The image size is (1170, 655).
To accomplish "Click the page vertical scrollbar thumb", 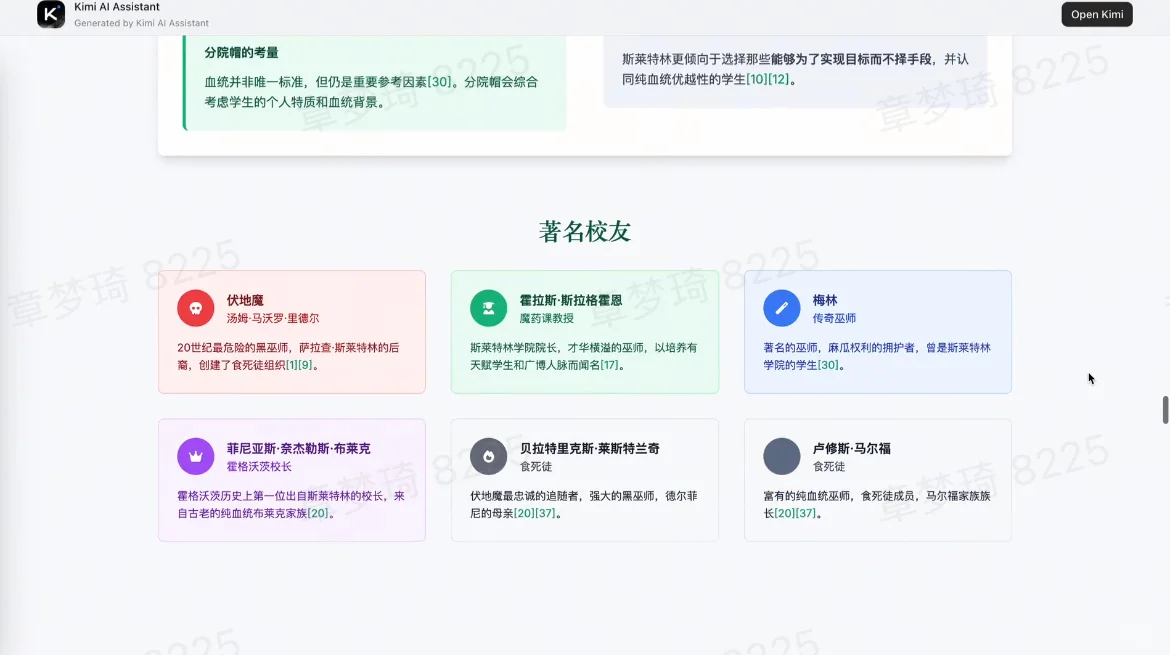I will (1165, 410).
